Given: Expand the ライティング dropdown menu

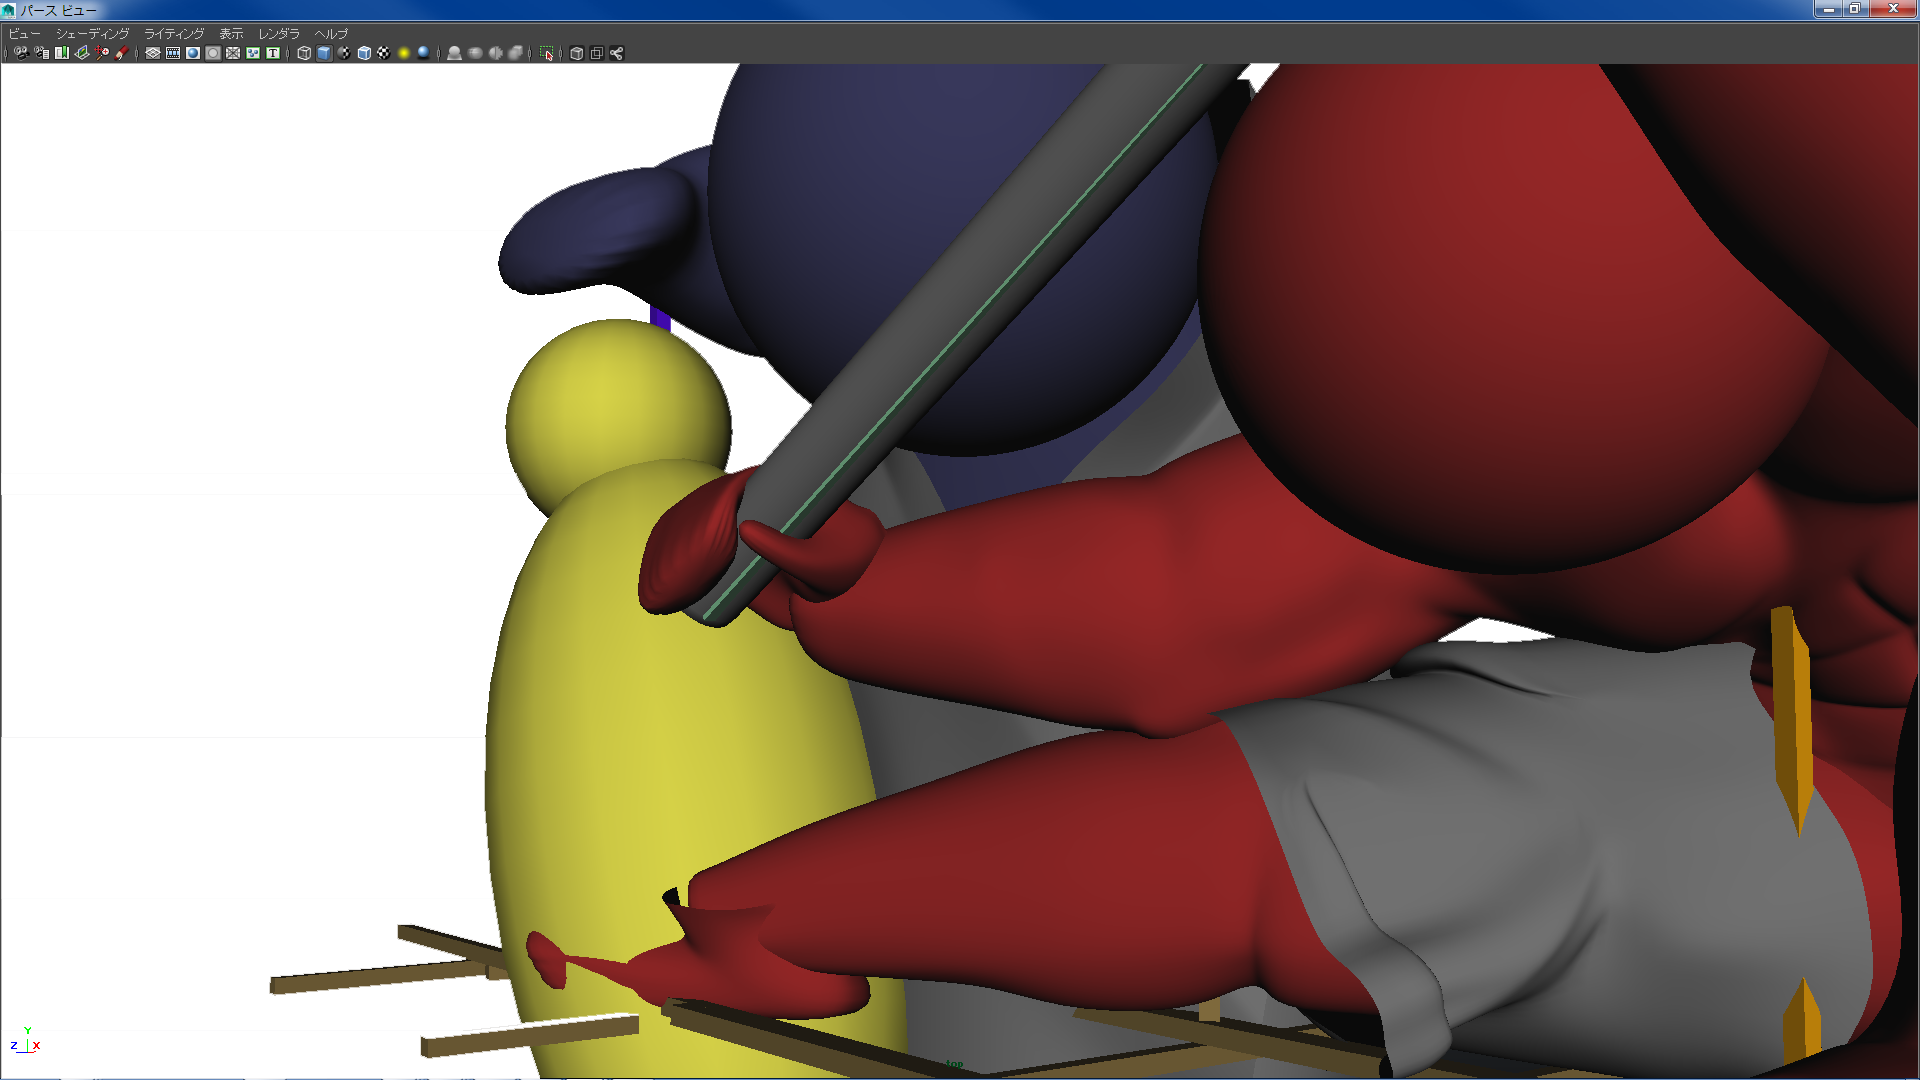Looking at the screenshot, I should tap(173, 33).
